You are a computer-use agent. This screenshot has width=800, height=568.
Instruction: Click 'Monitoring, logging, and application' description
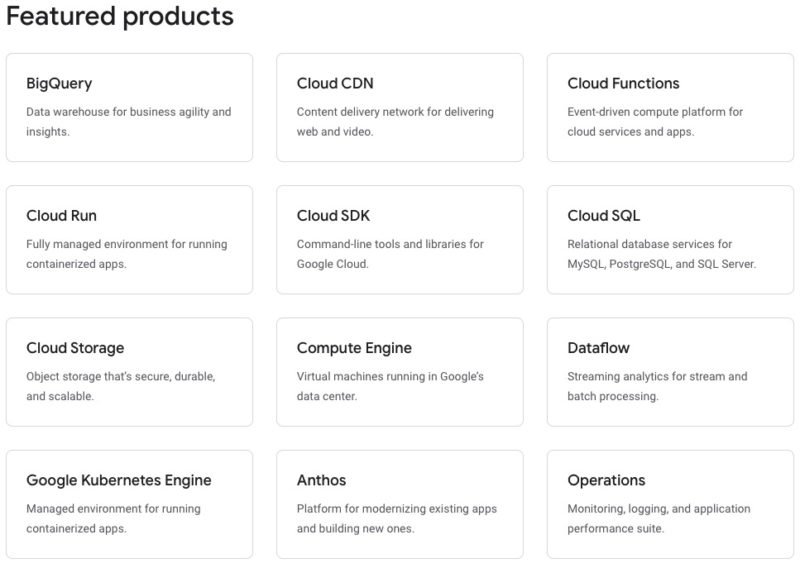[x=659, y=518]
